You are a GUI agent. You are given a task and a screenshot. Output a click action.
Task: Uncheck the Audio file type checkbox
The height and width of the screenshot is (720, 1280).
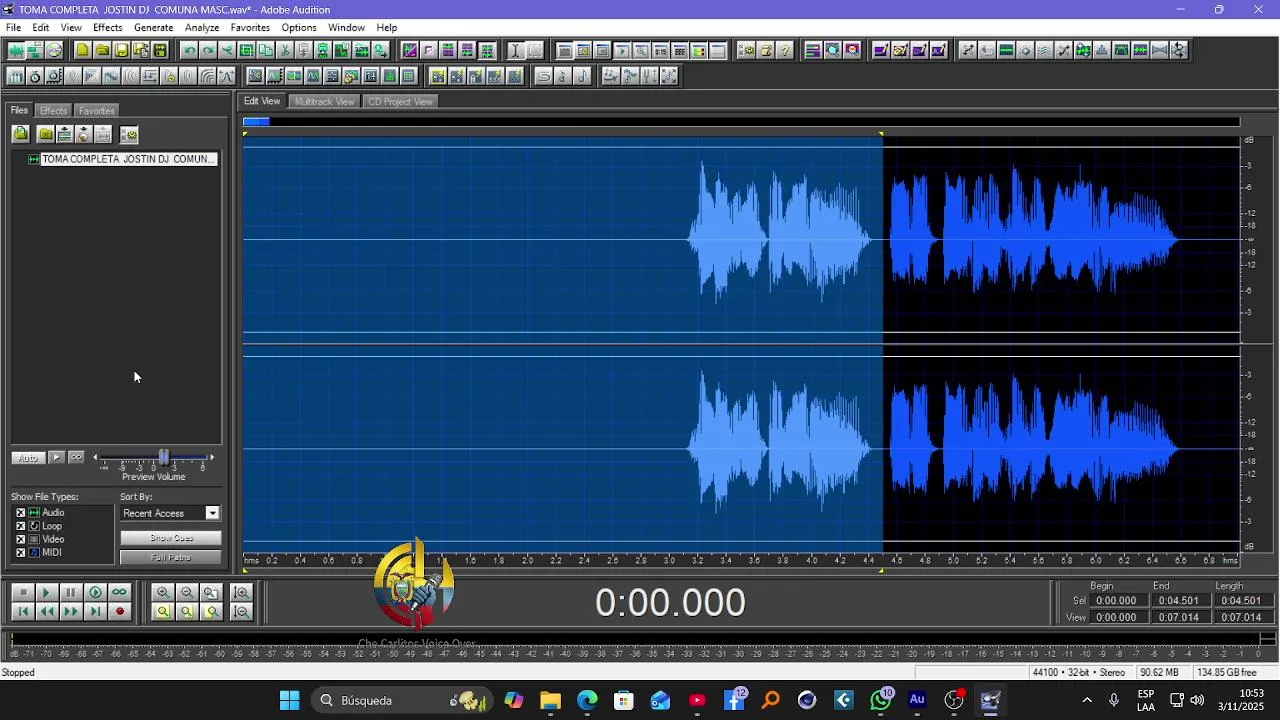pos(20,513)
